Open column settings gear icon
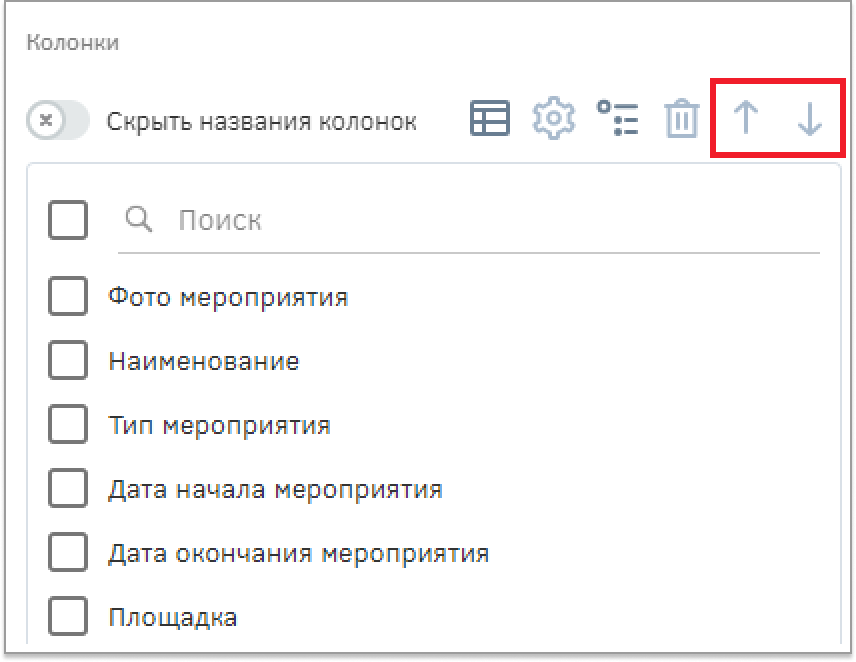The width and height of the screenshot is (856, 662). pos(554,118)
